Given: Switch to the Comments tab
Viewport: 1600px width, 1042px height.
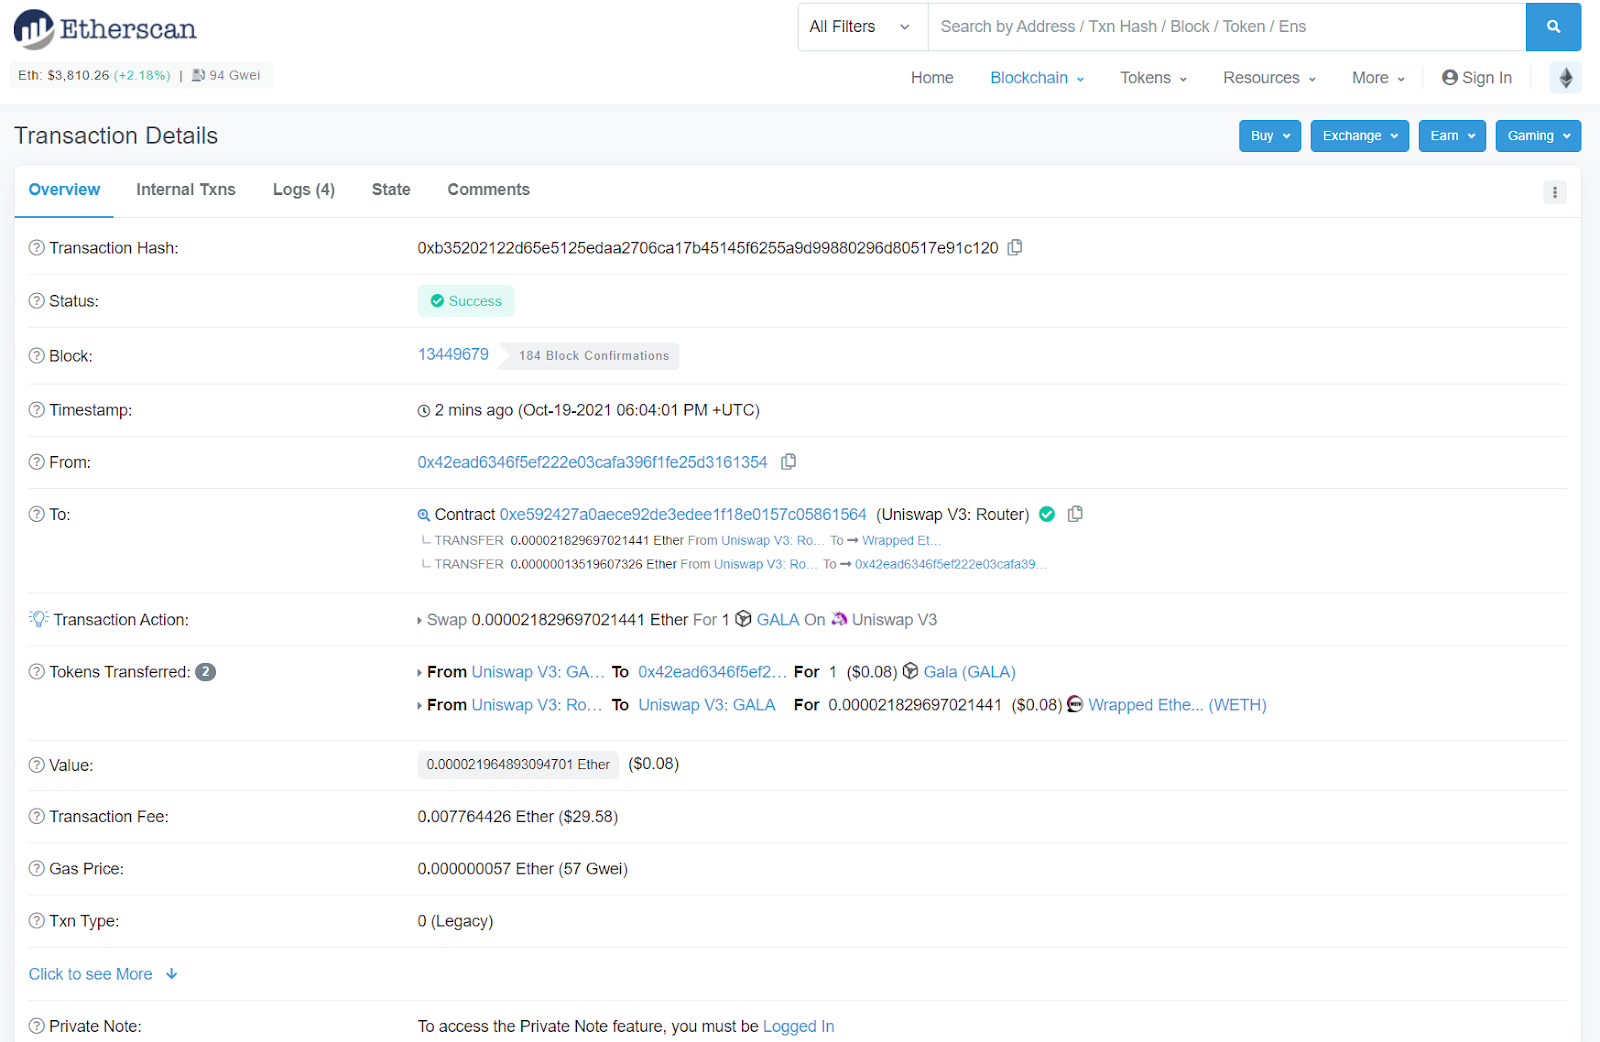Looking at the screenshot, I should coord(489,190).
